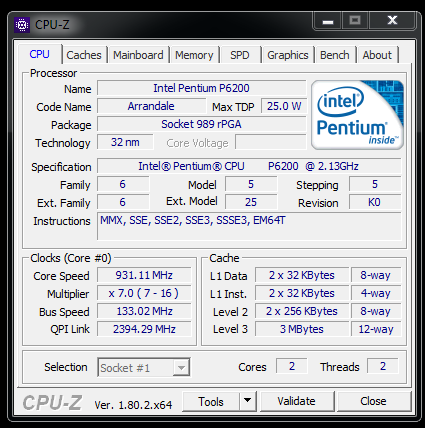Click the Revision value 'K0'

pyautogui.click(x=375, y=202)
